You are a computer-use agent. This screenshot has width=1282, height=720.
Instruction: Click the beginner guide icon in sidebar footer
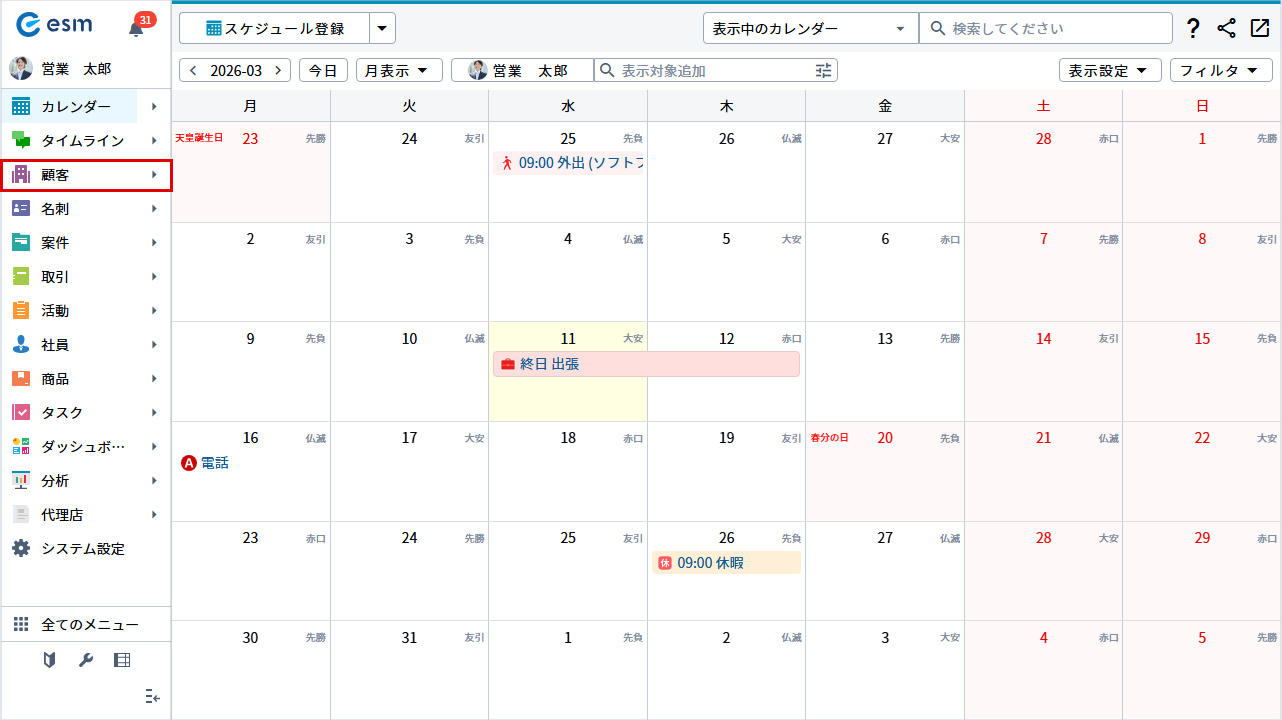click(50, 660)
